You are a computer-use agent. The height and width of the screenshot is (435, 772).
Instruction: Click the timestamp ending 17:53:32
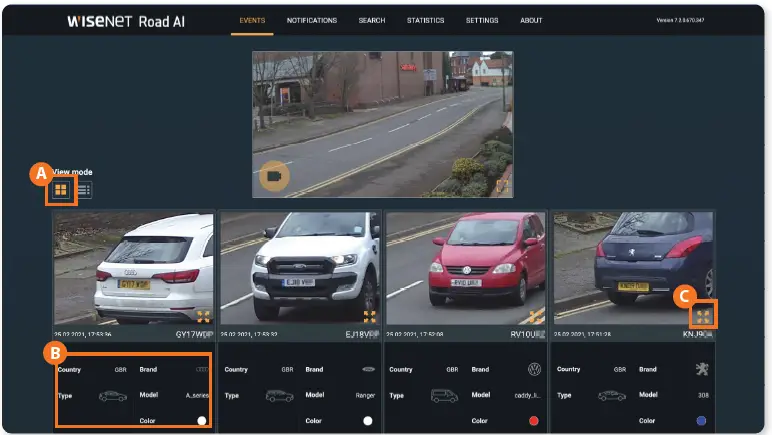(249, 335)
